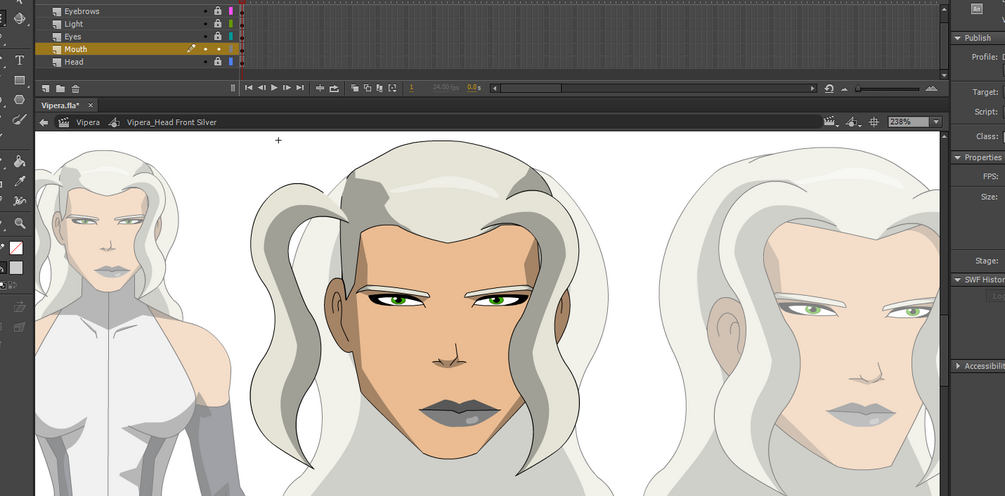Image resolution: width=1005 pixels, height=496 pixels.
Task: Select the Eyebrows layer
Action: (82, 11)
